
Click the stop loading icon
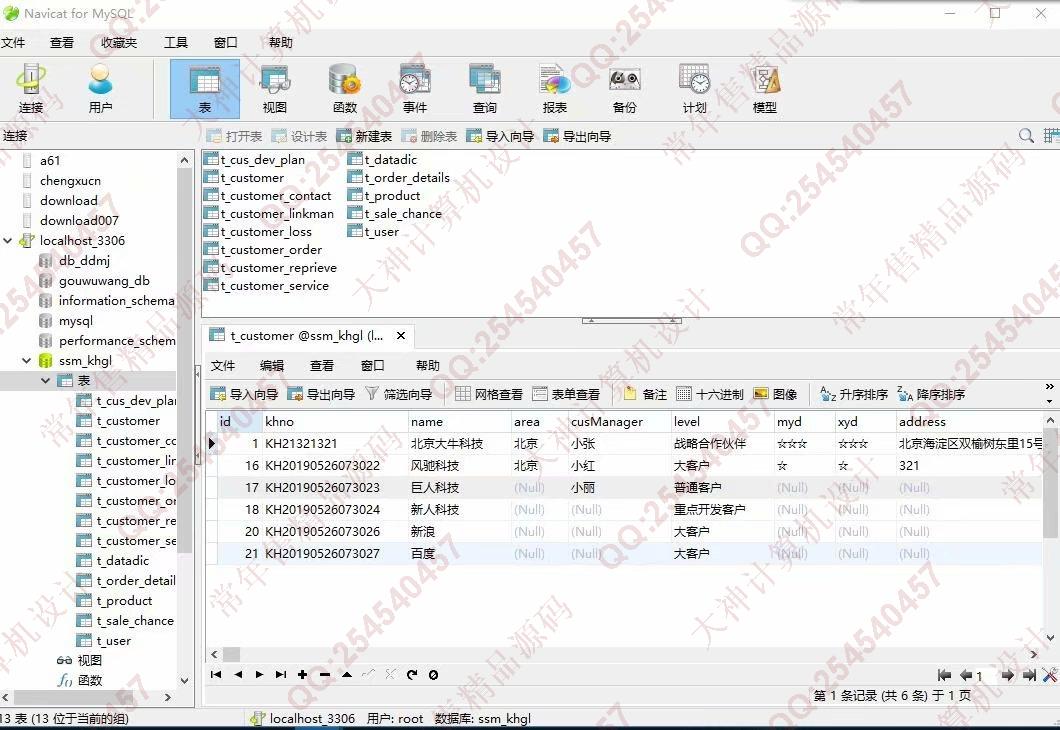433,674
